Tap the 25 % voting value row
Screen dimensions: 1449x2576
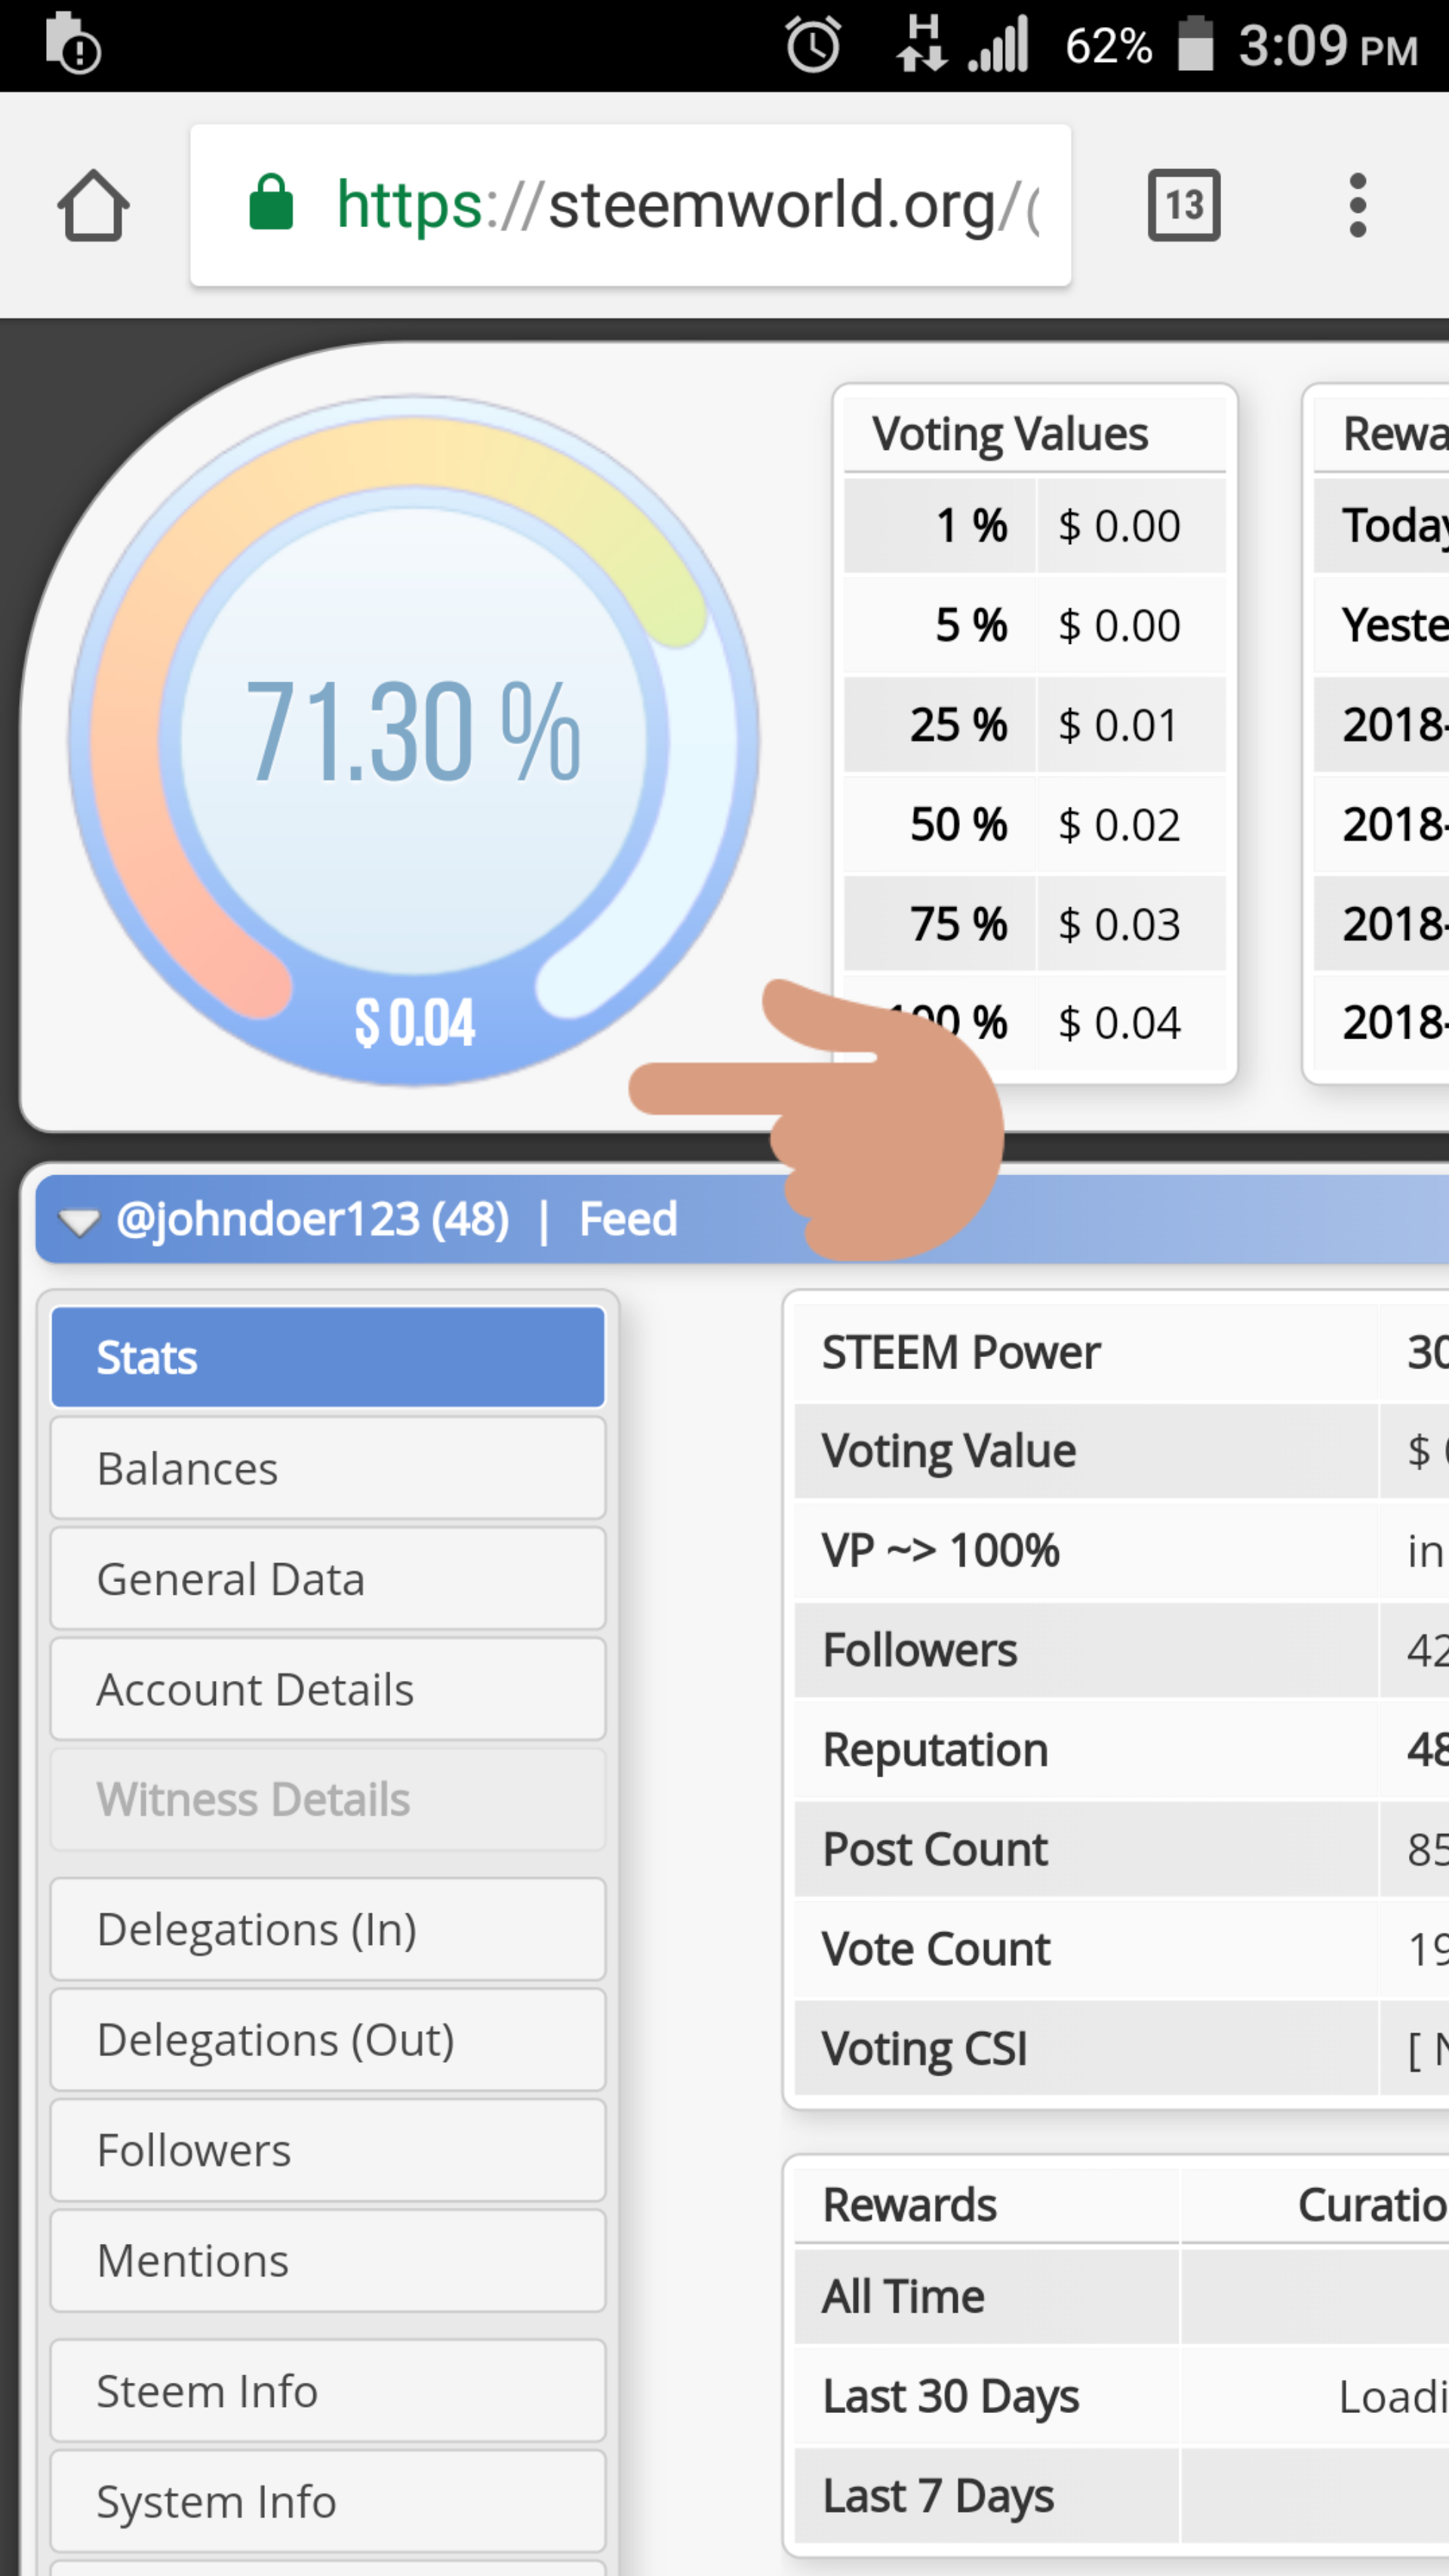[1035, 725]
